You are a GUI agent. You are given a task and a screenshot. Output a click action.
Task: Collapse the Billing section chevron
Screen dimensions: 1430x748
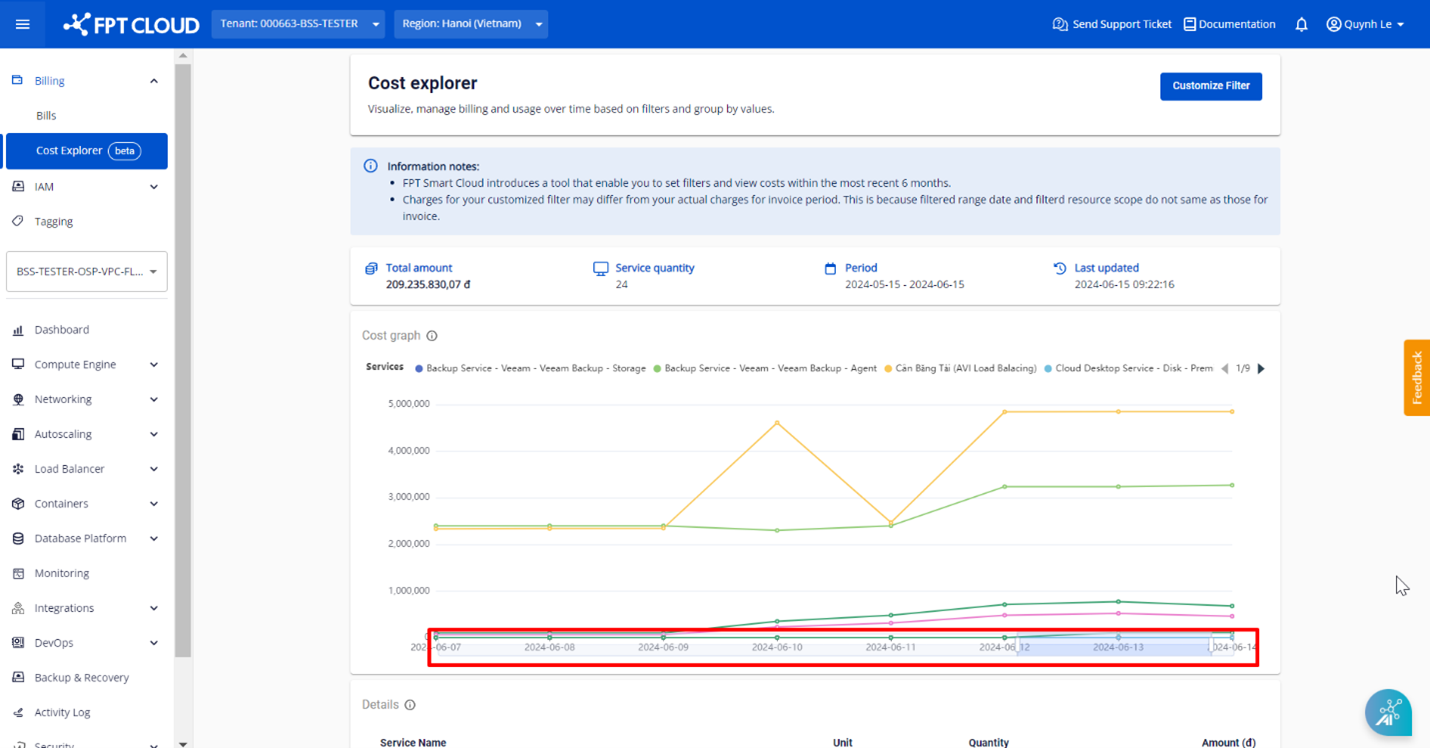pyautogui.click(x=154, y=81)
